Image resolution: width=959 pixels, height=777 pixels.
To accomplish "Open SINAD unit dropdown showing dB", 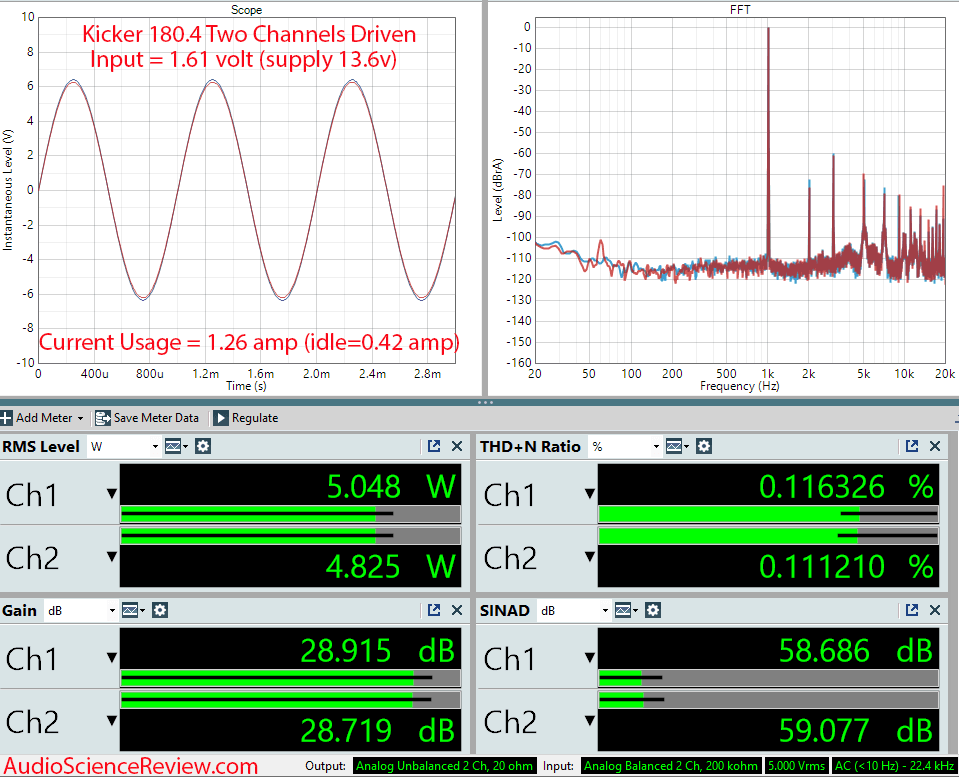I will (574, 611).
